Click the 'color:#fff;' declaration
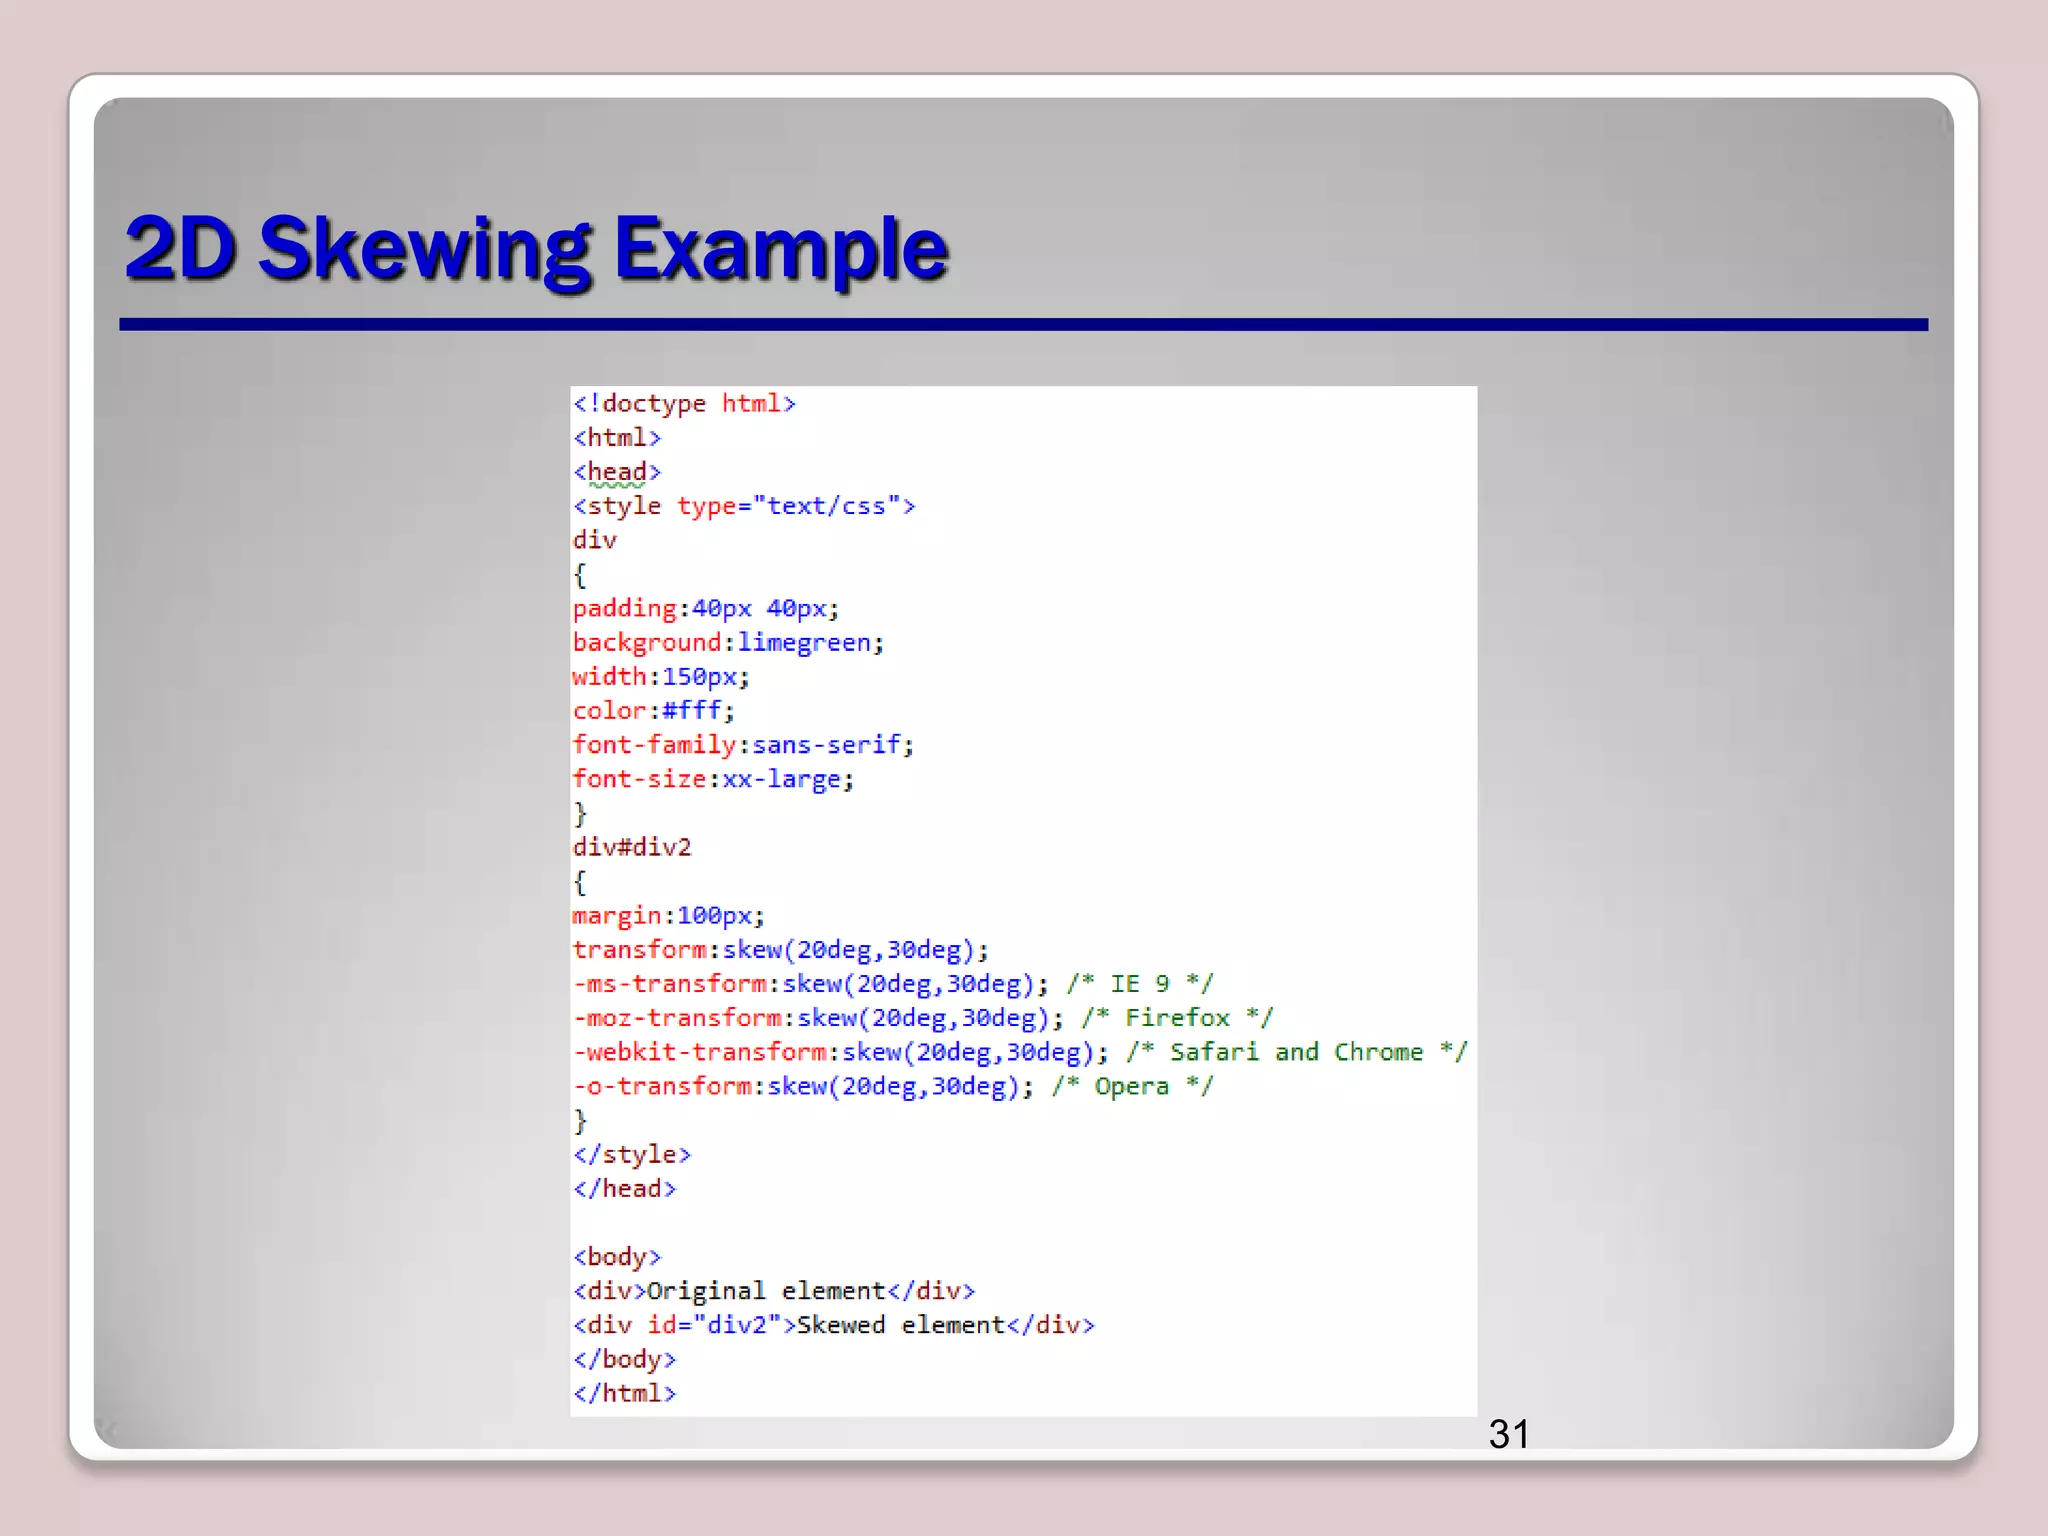The width and height of the screenshot is (2048, 1536). coord(653,711)
